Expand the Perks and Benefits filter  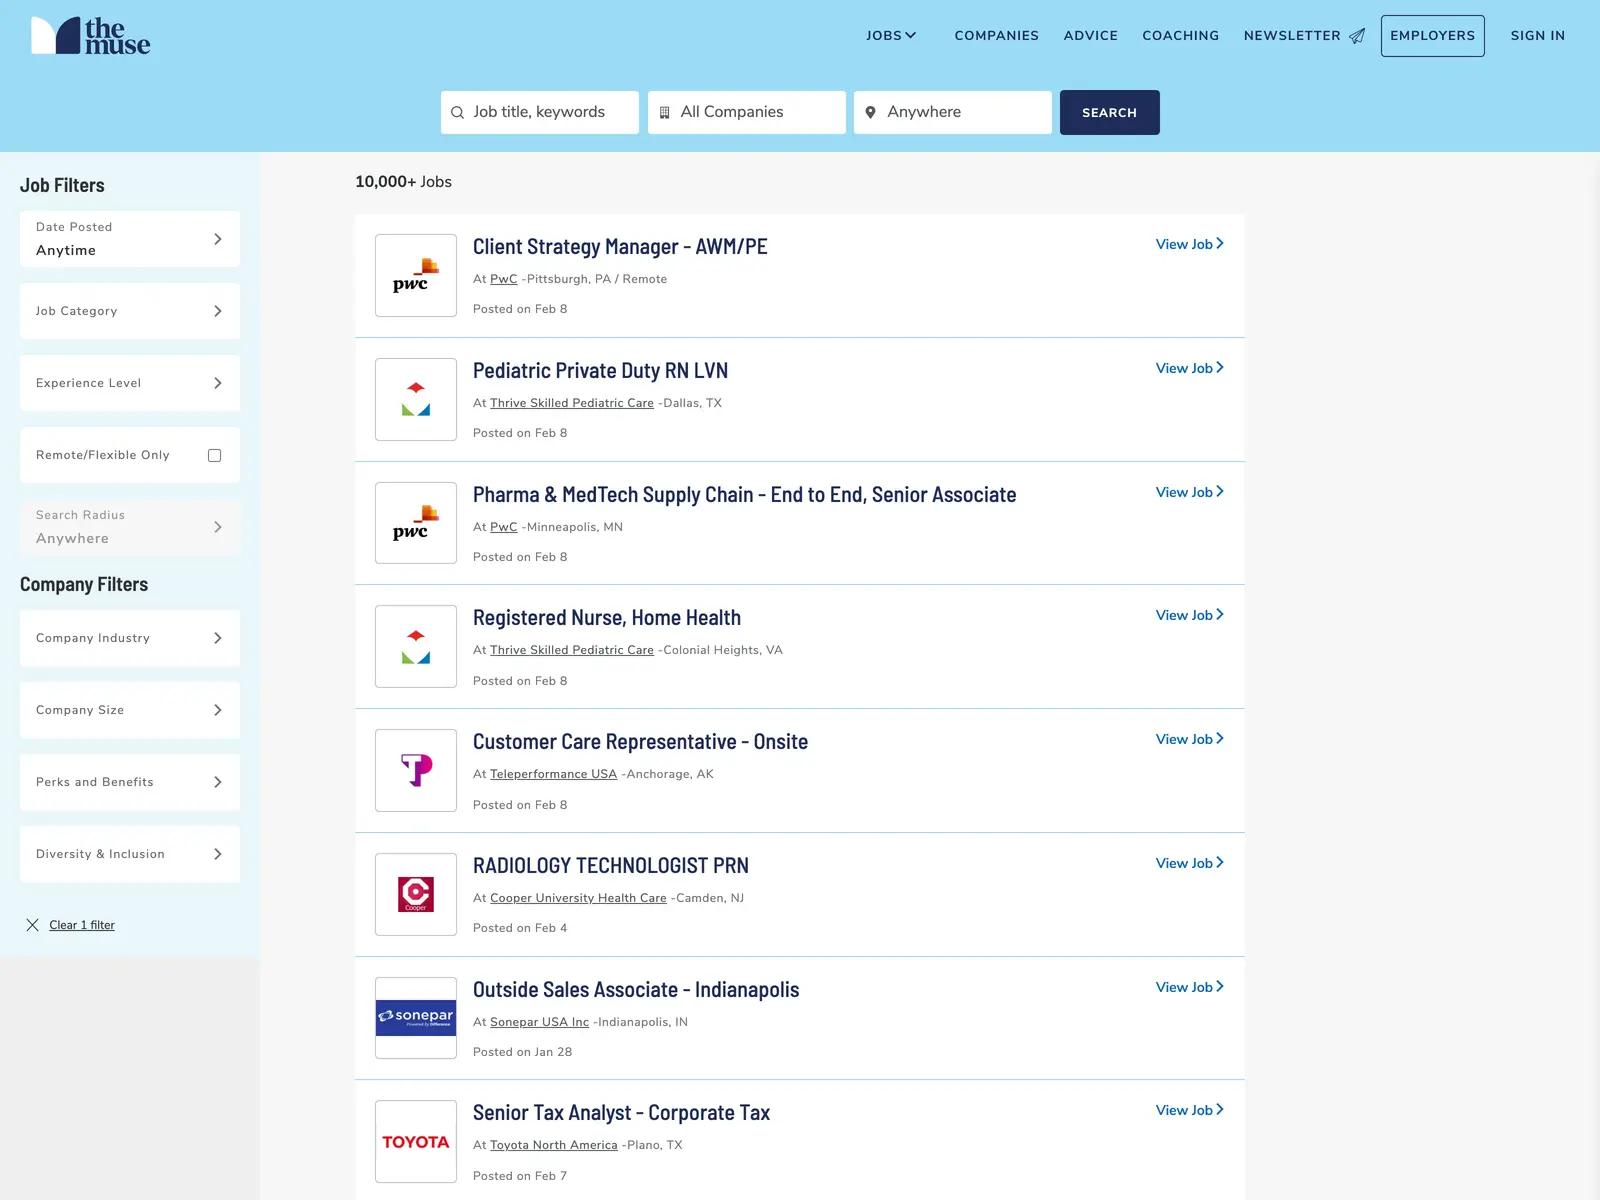(130, 782)
